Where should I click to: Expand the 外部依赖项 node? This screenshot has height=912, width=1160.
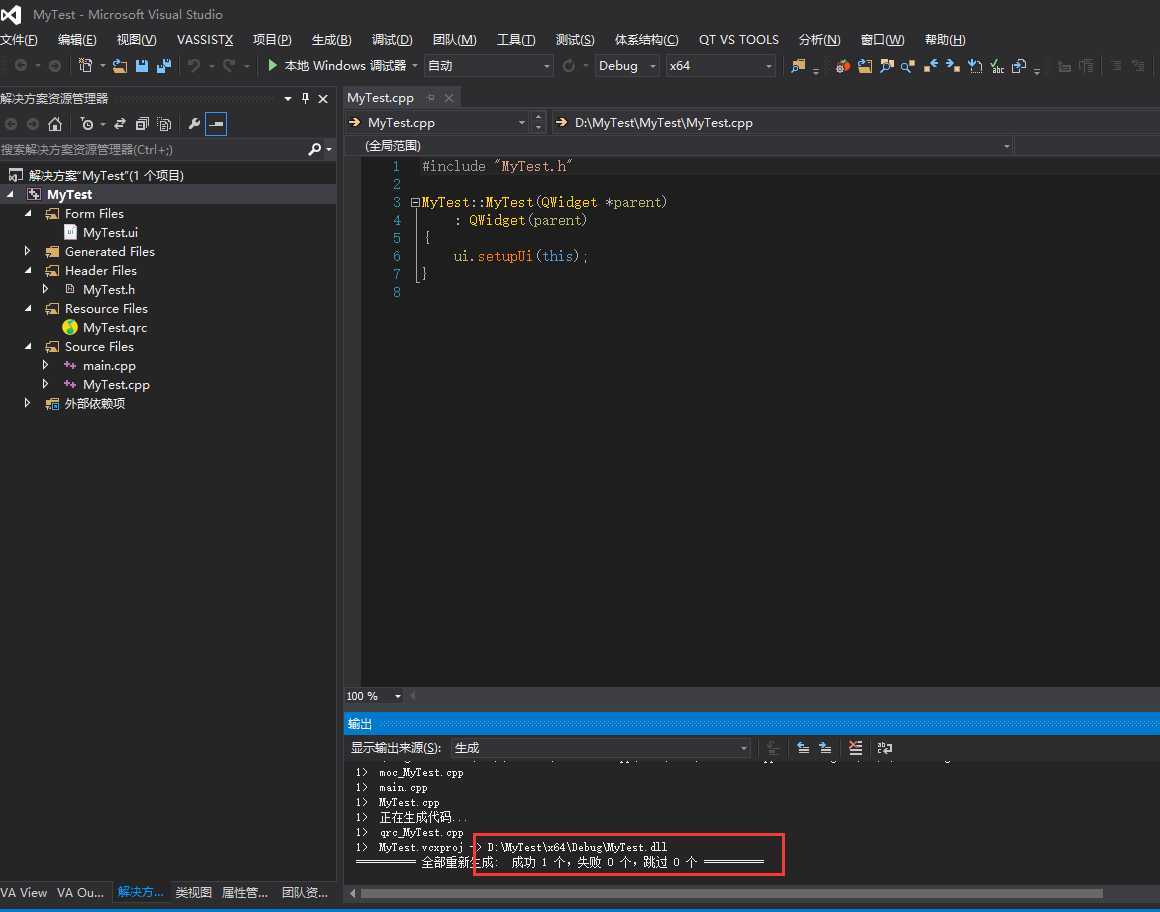(28, 403)
